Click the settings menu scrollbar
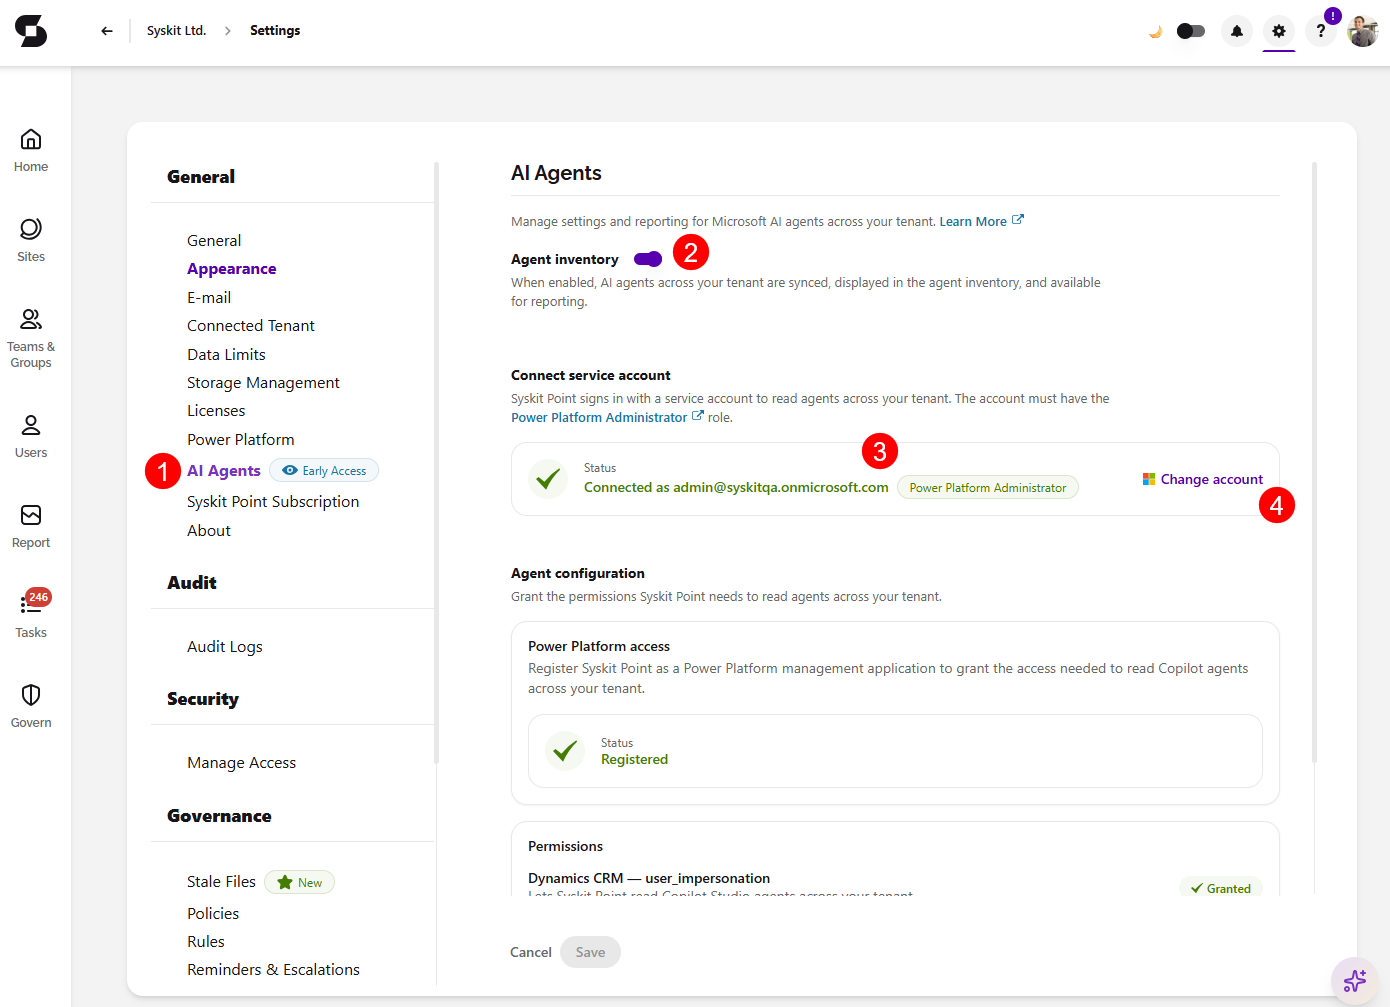The image size is (1390, 1007). pos(437,462)
